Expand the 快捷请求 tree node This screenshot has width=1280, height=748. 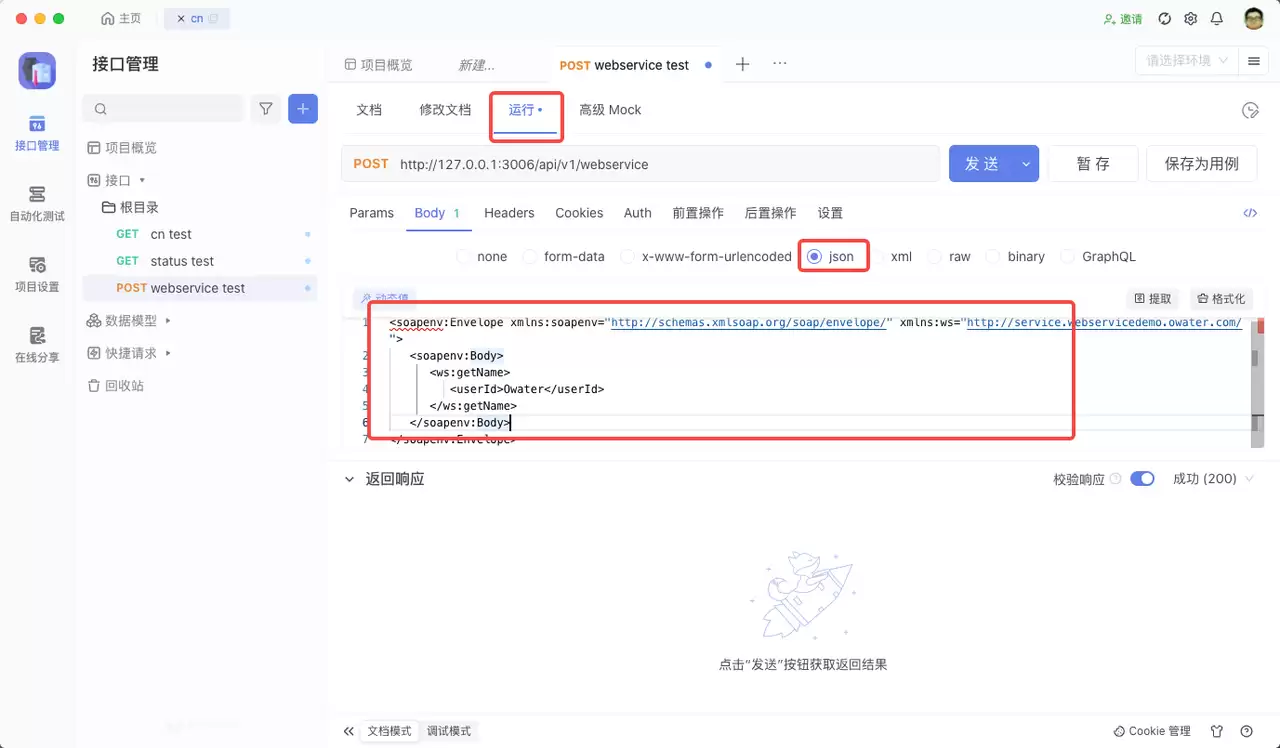point(168,353)
